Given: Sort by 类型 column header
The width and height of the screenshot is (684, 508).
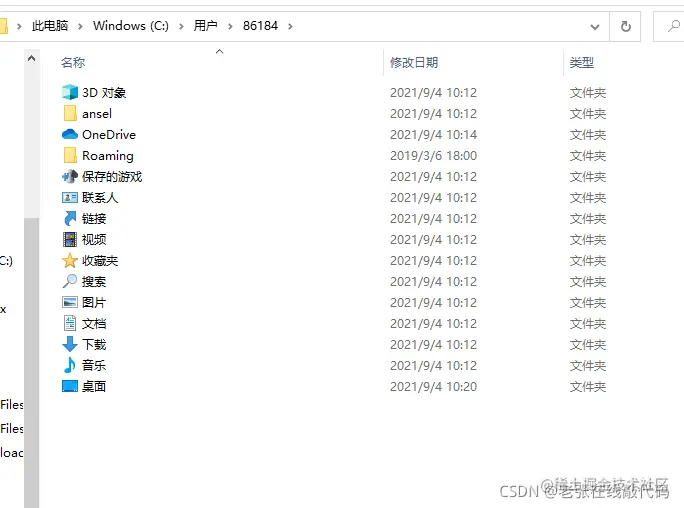Looking at the screenshot, I should tap(581, 62).
